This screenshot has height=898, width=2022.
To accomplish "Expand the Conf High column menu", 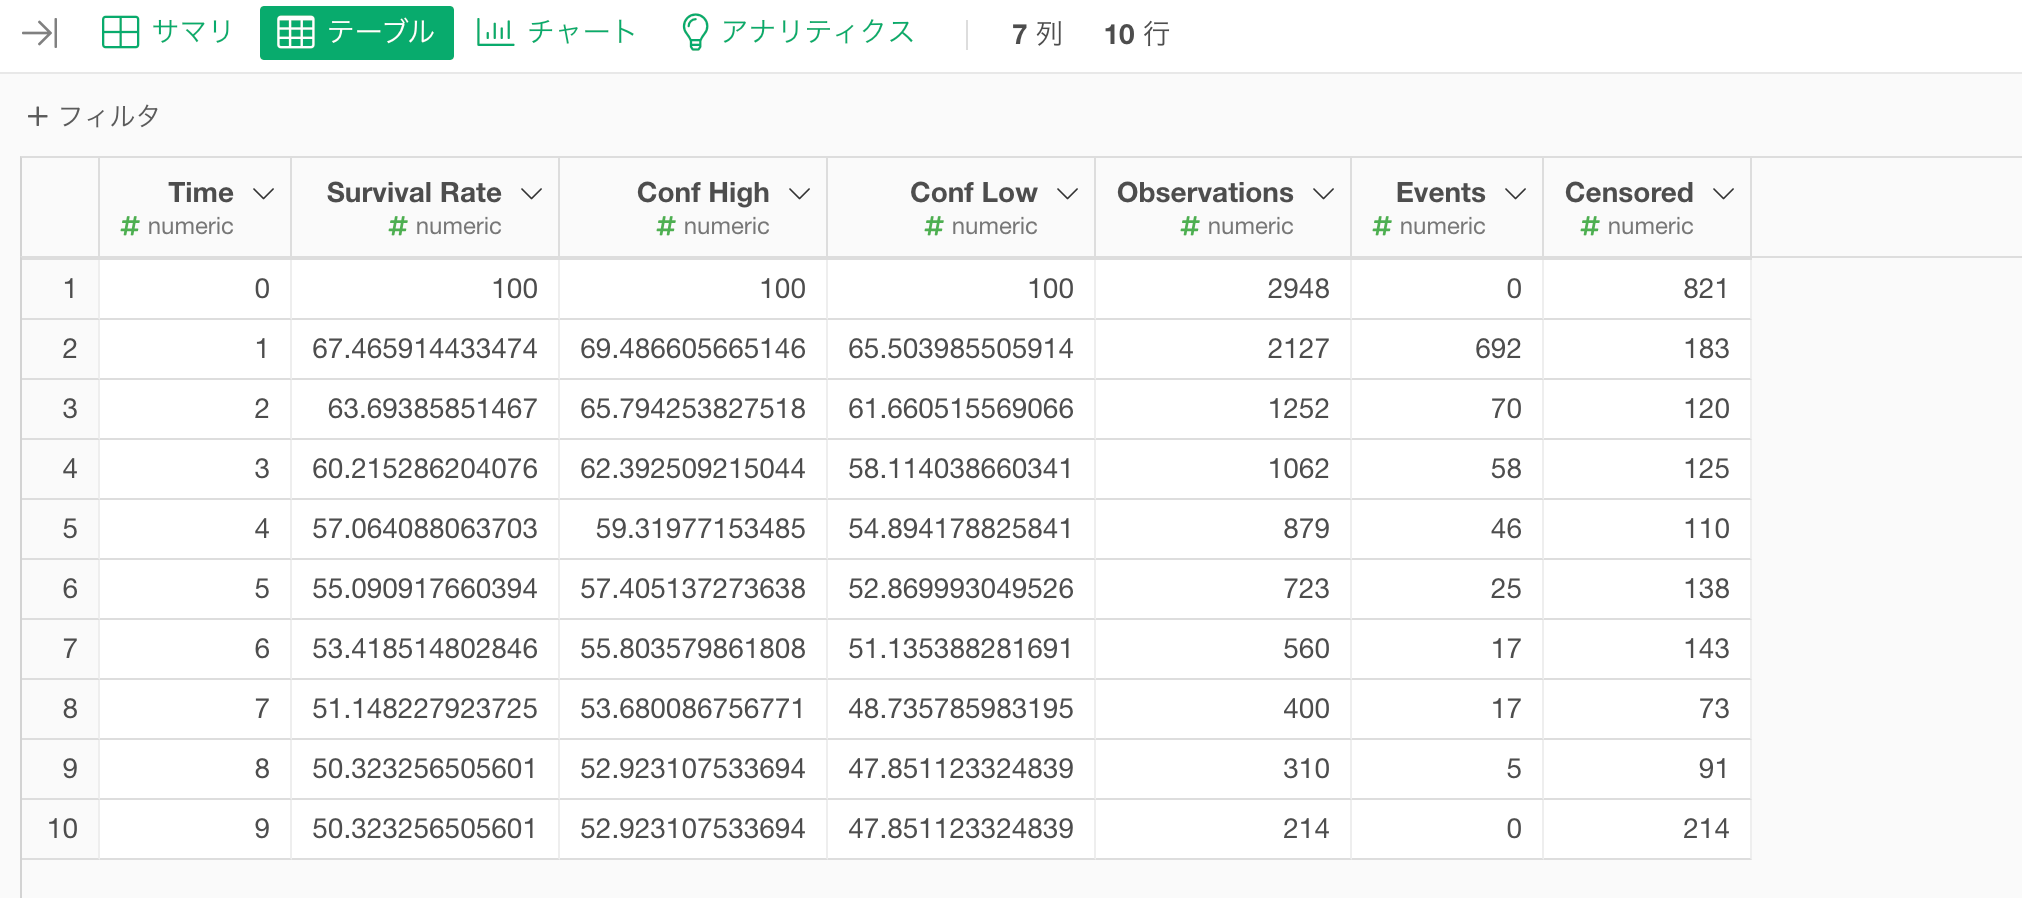I will click(800, 193).
